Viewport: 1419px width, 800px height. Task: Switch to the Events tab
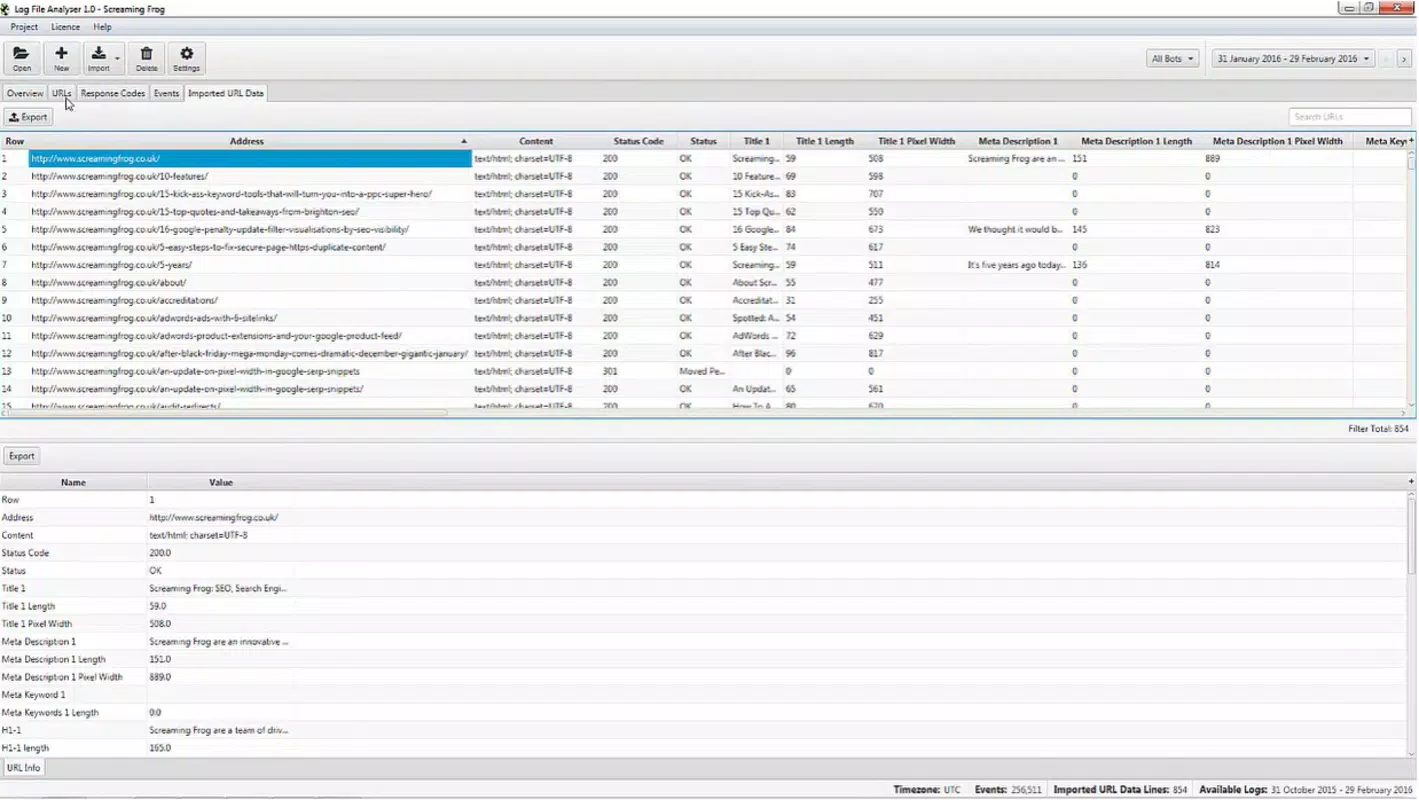pos(166,93)
